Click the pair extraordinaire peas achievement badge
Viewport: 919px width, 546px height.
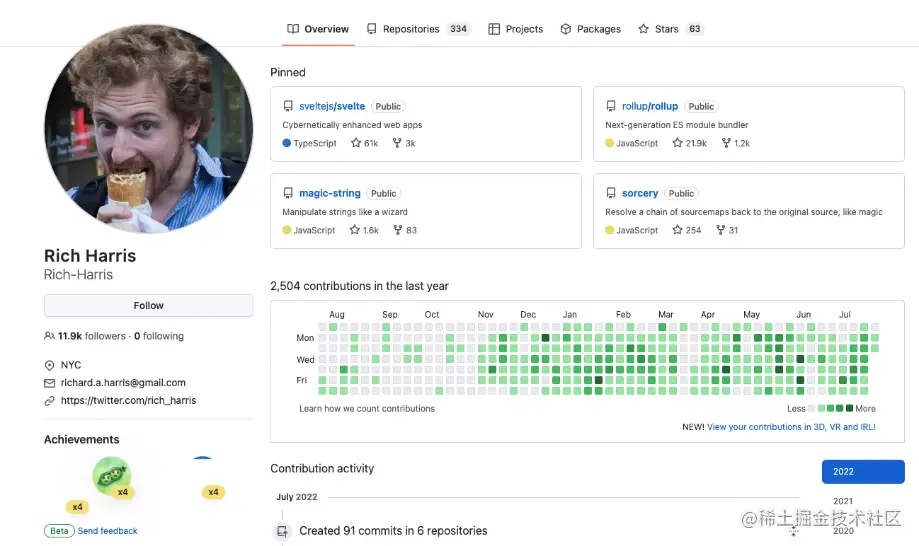click(x=111, y=476)
